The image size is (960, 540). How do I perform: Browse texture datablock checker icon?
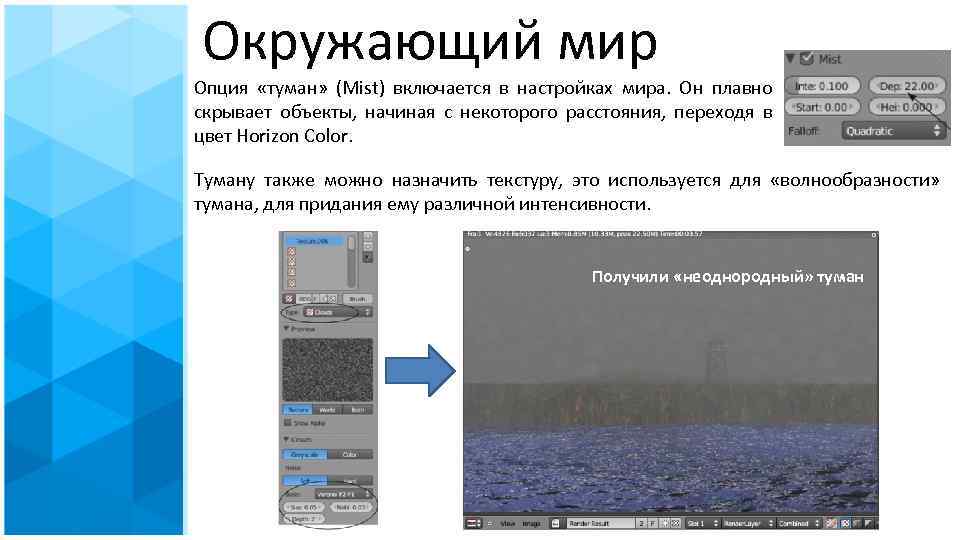coord(289,299)
